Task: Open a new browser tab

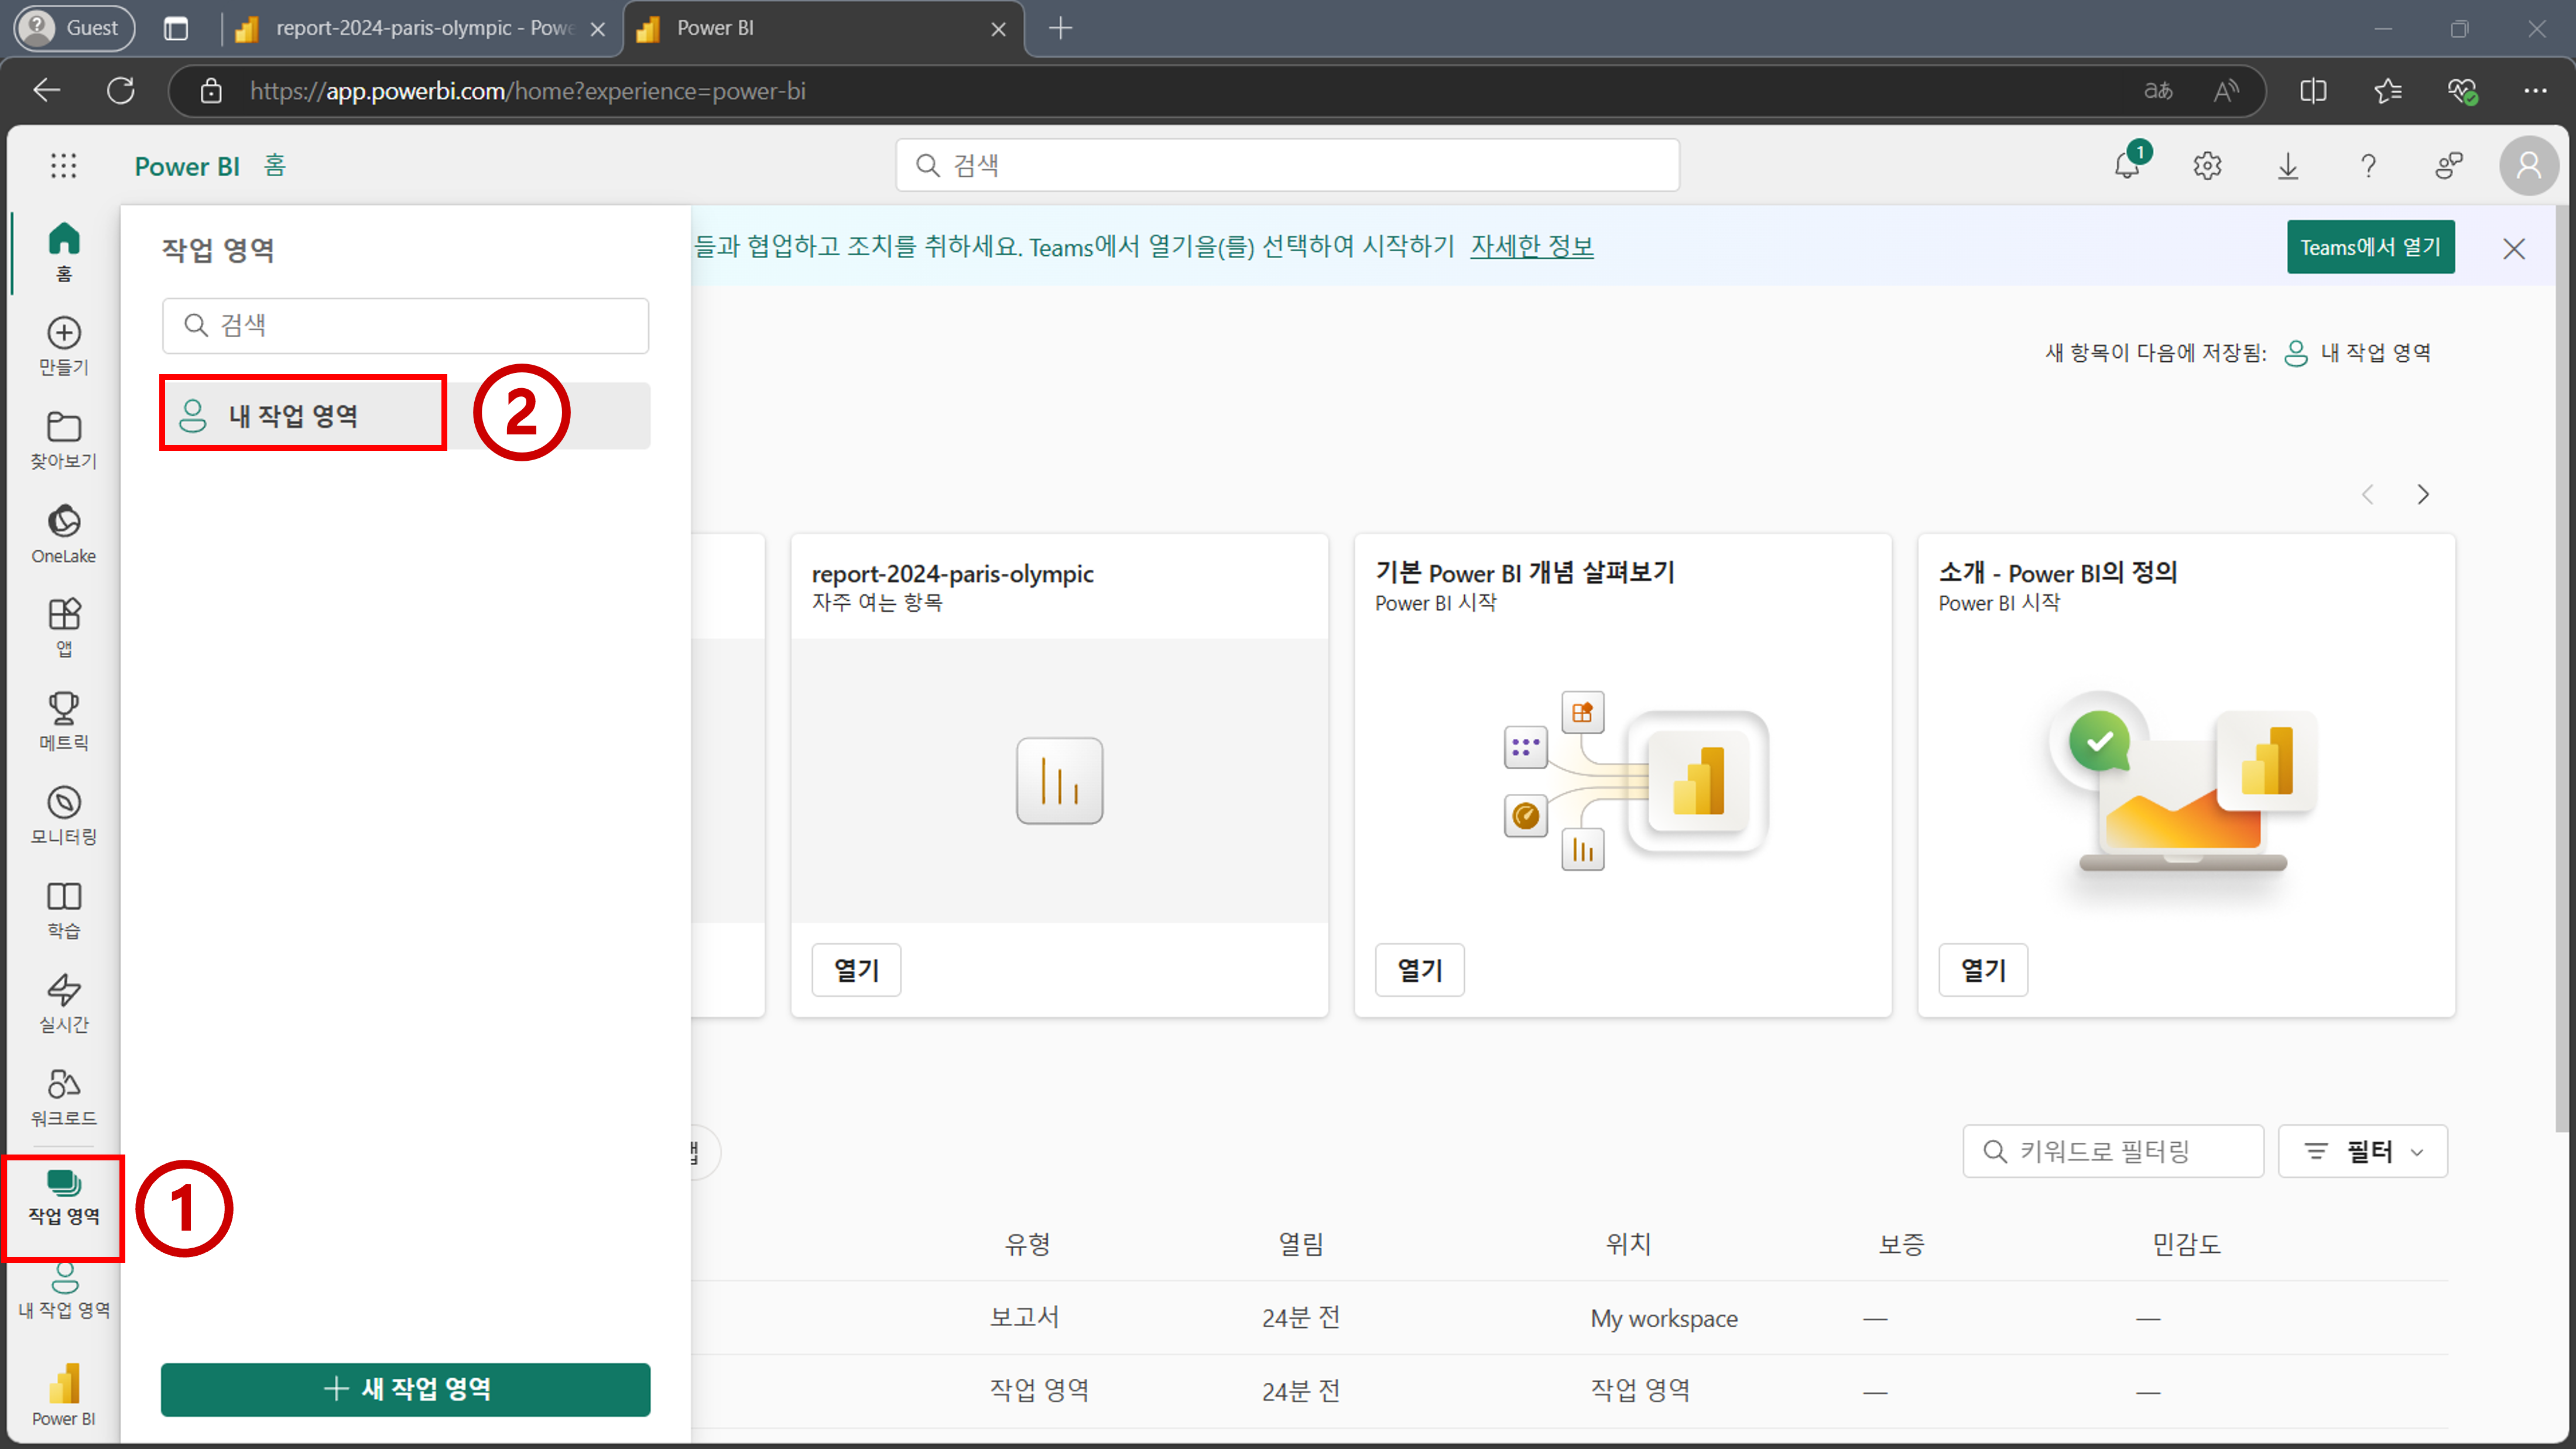Action: tap(1061, 28)
